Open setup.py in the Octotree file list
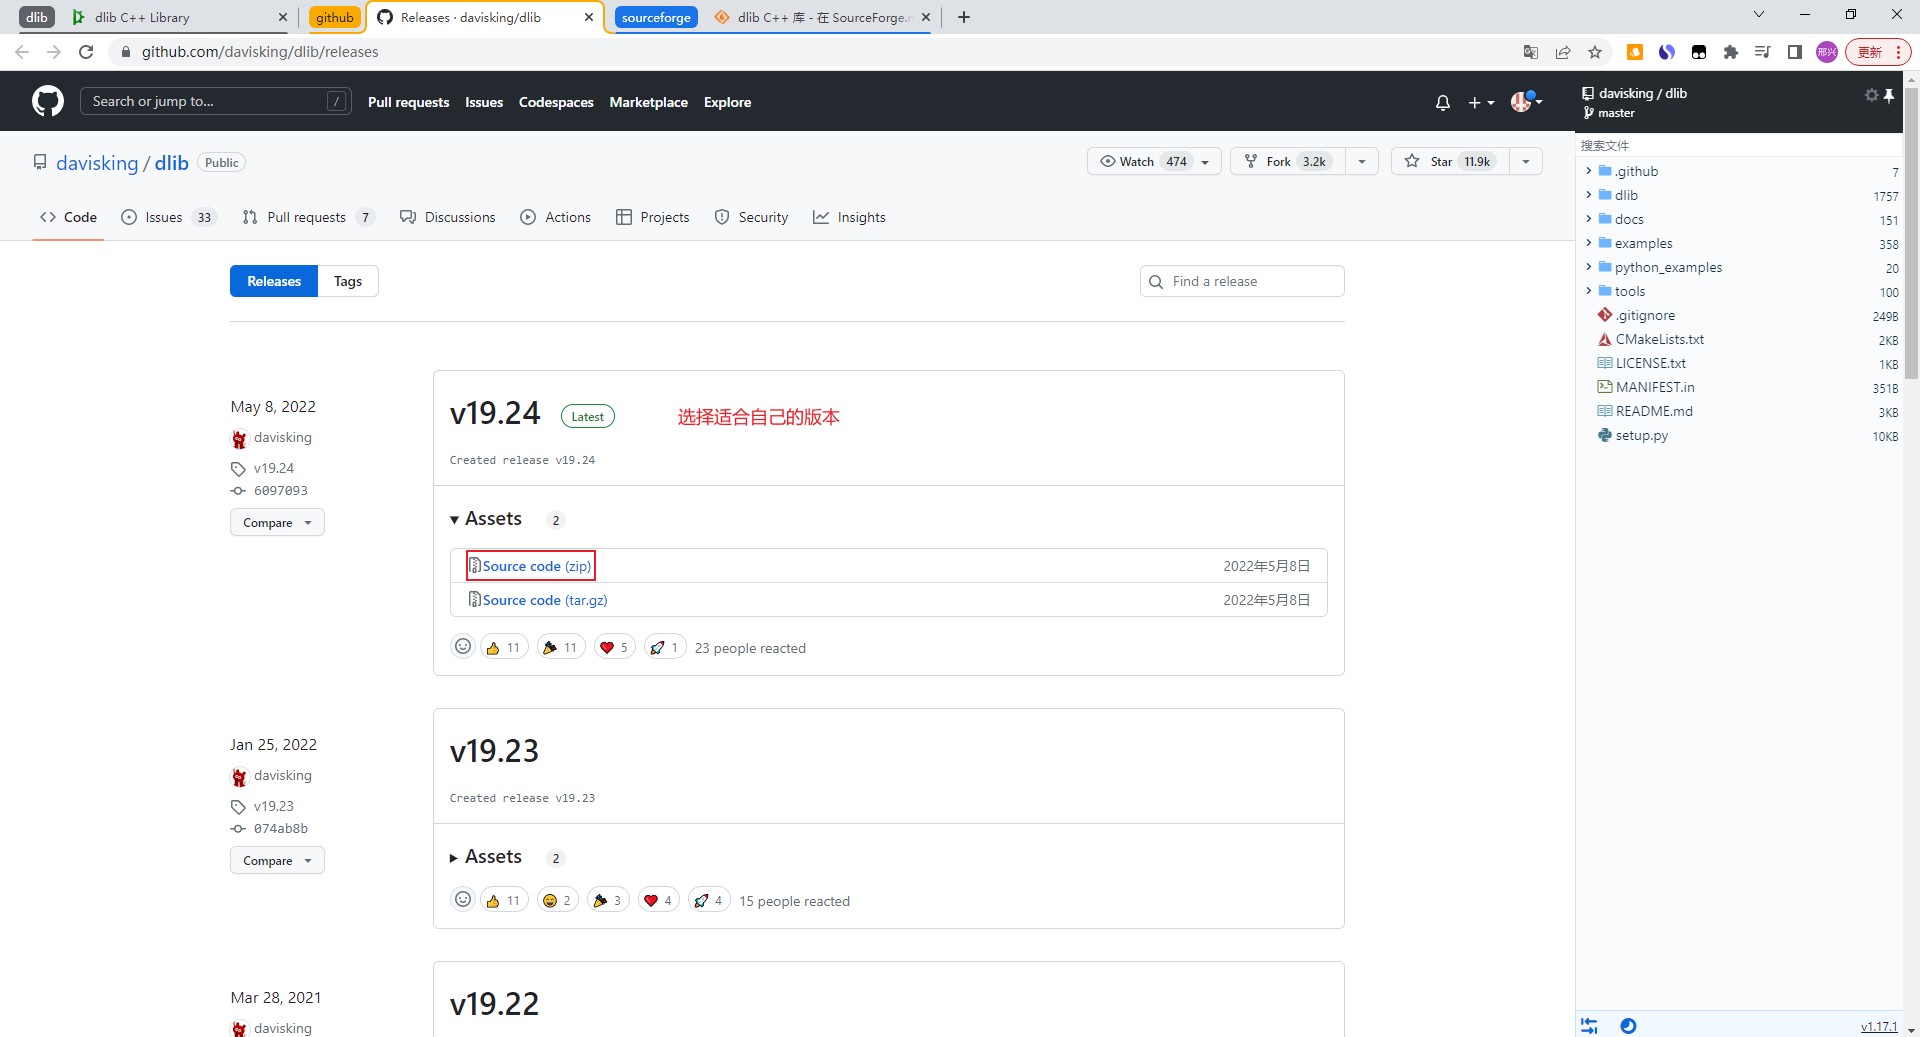This screenshot has height=1037, width=1920. [x=1641, y=435]
